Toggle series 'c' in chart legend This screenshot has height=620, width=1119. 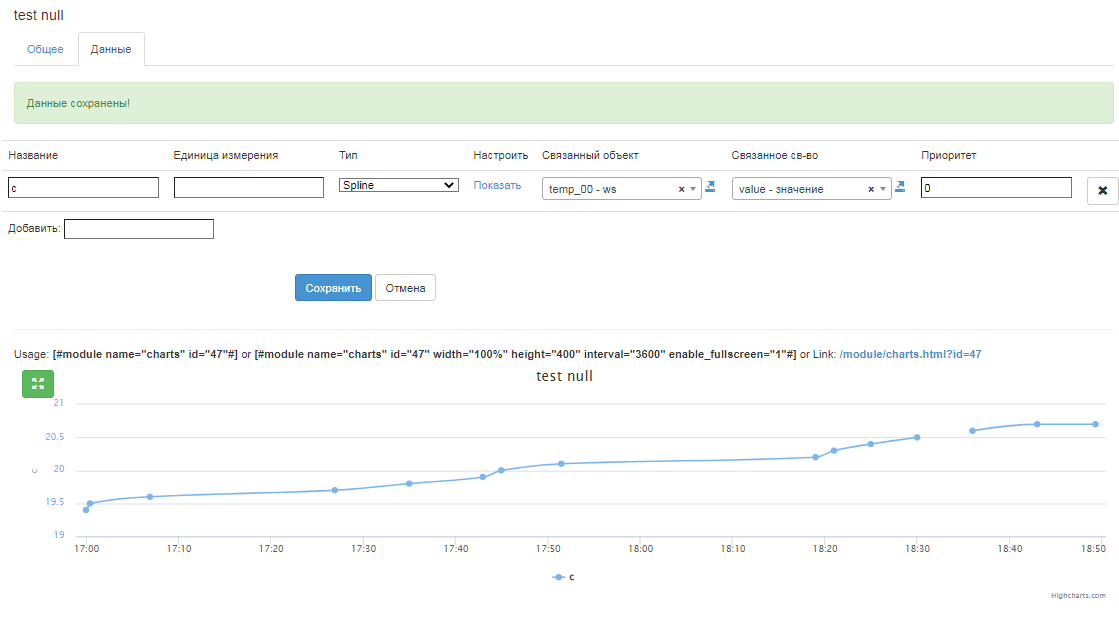[564, 577]
